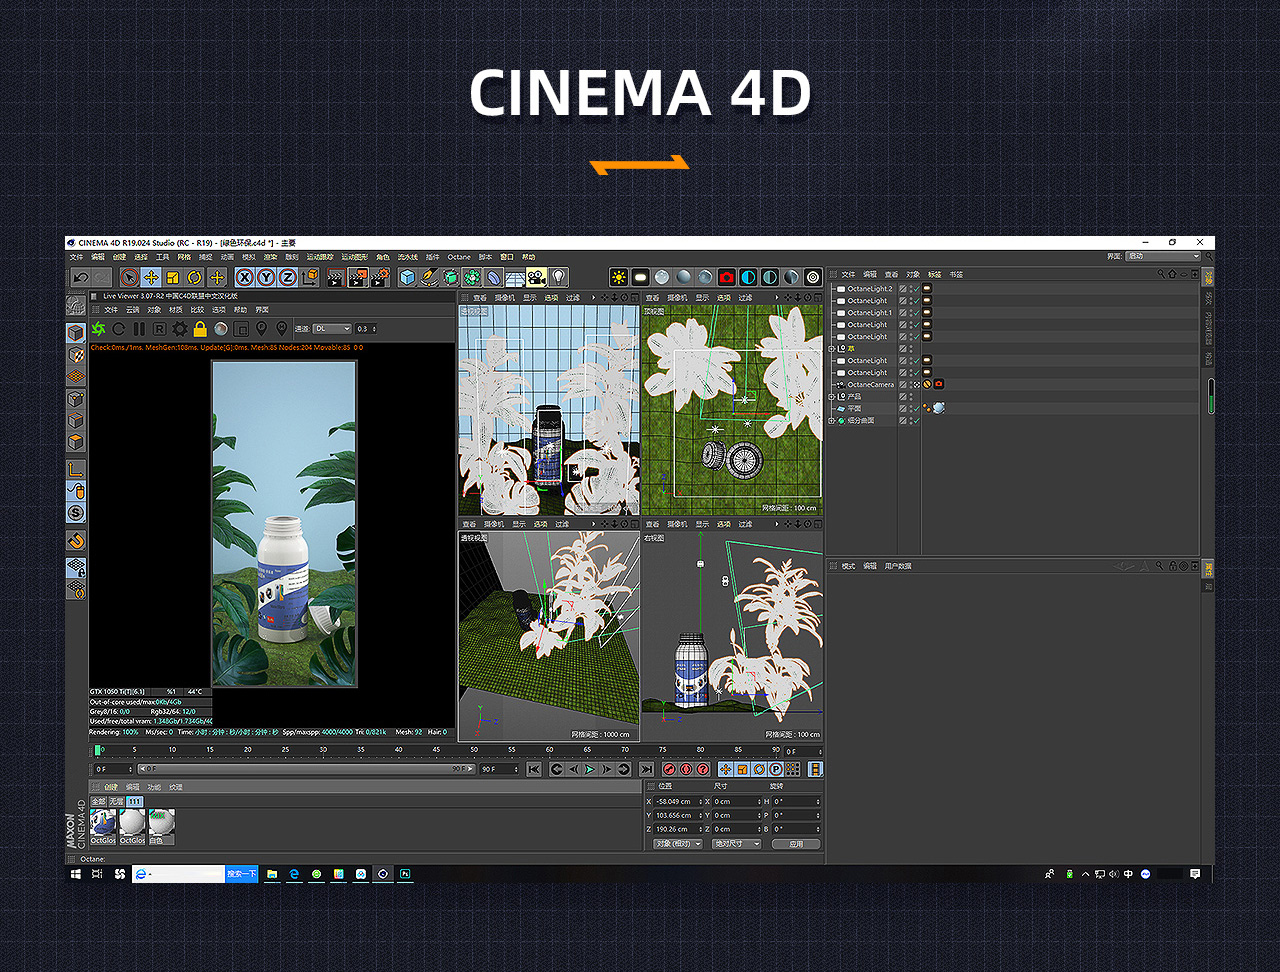Go to the start of the animation
Viewport: 1280px width, 972px height.
click(x=534, y=769)
